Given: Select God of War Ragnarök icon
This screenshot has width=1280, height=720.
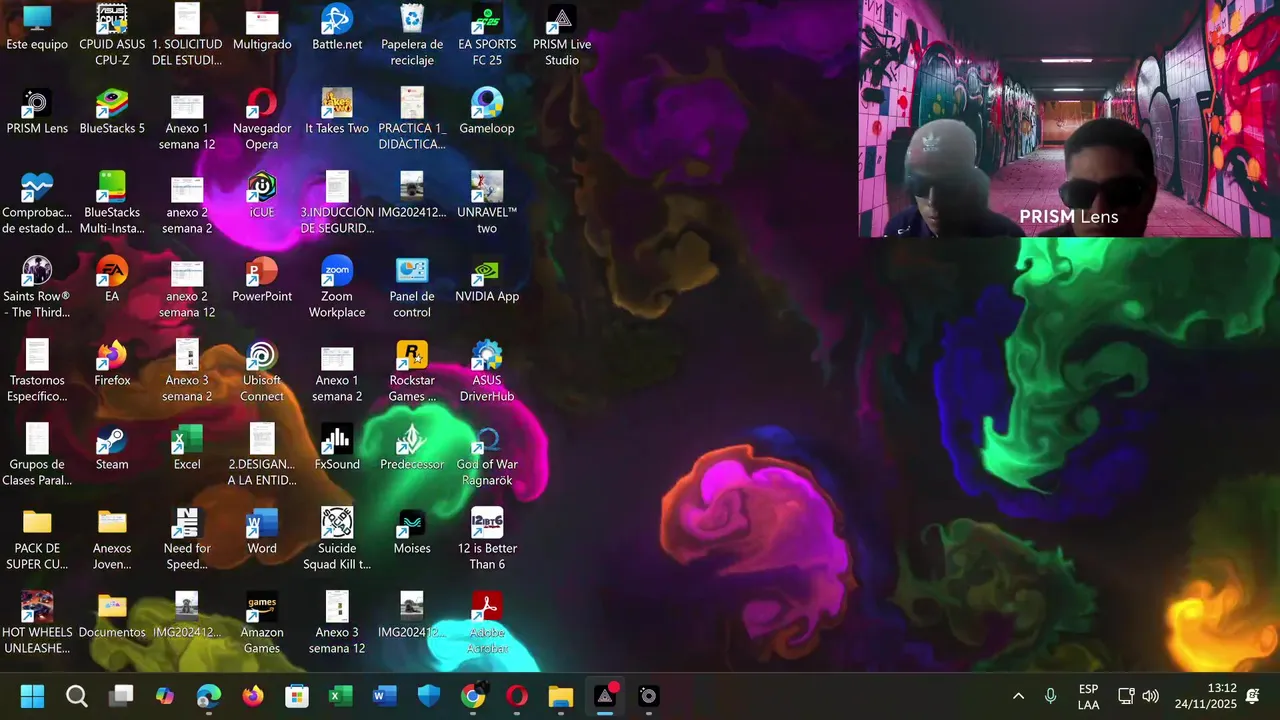Looking at the screenshot, I should pos(487,455).
